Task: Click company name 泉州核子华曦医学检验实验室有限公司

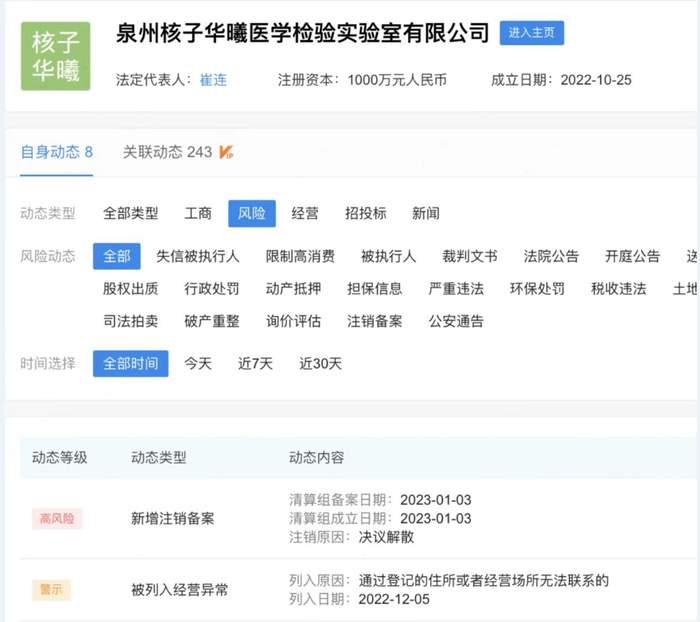Action: (x=303, y=33)
